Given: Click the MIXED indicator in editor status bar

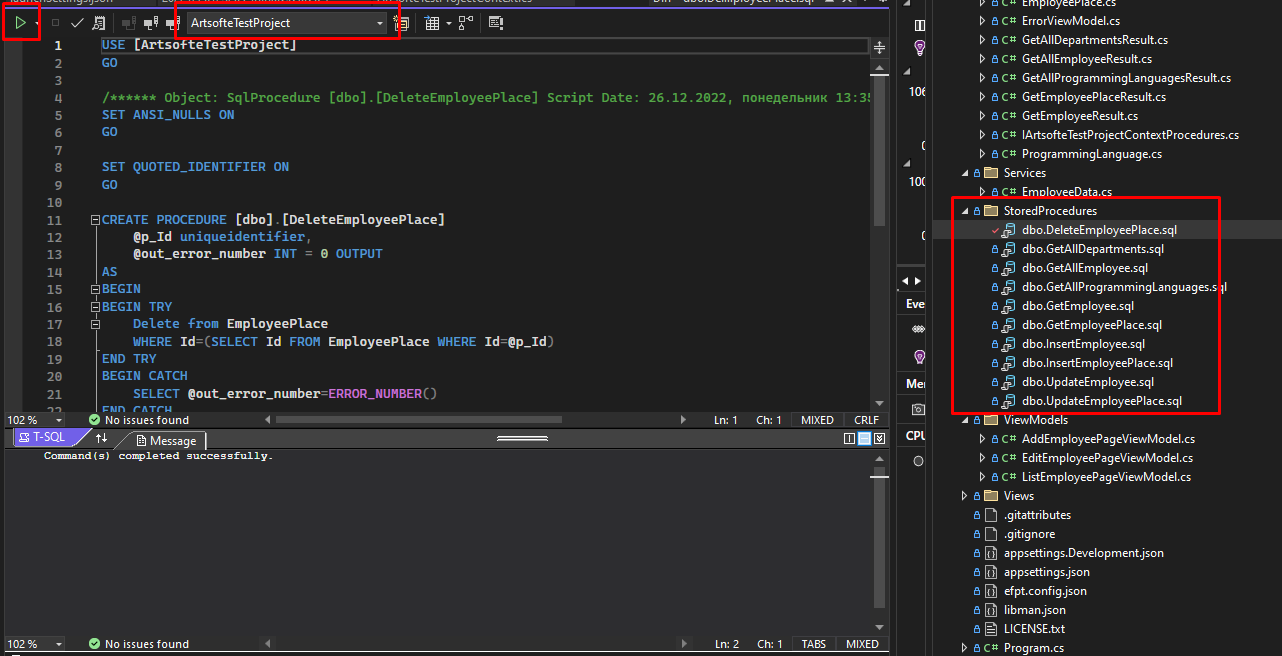Looking at the screenshot, I should point(817,420).
